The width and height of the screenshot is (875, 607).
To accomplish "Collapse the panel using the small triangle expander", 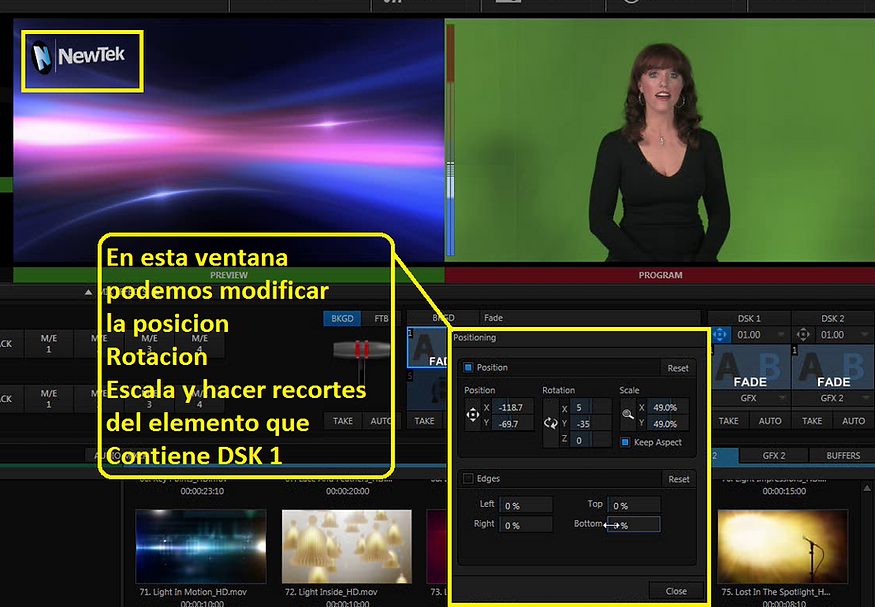I will click(88, 292).
